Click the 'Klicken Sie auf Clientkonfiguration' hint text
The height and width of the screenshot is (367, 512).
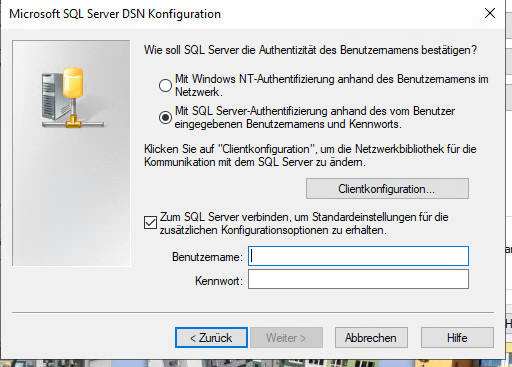point(310,155)
